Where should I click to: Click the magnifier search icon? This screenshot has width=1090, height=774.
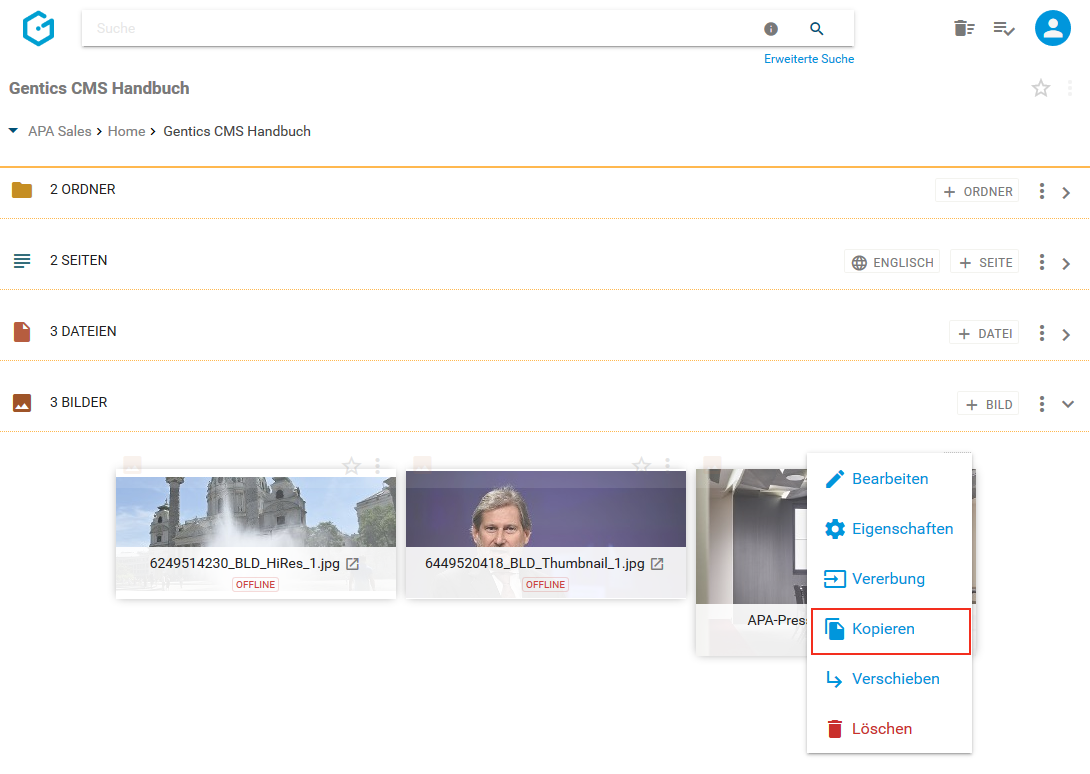pyautogui.click(x=817, y=29)
